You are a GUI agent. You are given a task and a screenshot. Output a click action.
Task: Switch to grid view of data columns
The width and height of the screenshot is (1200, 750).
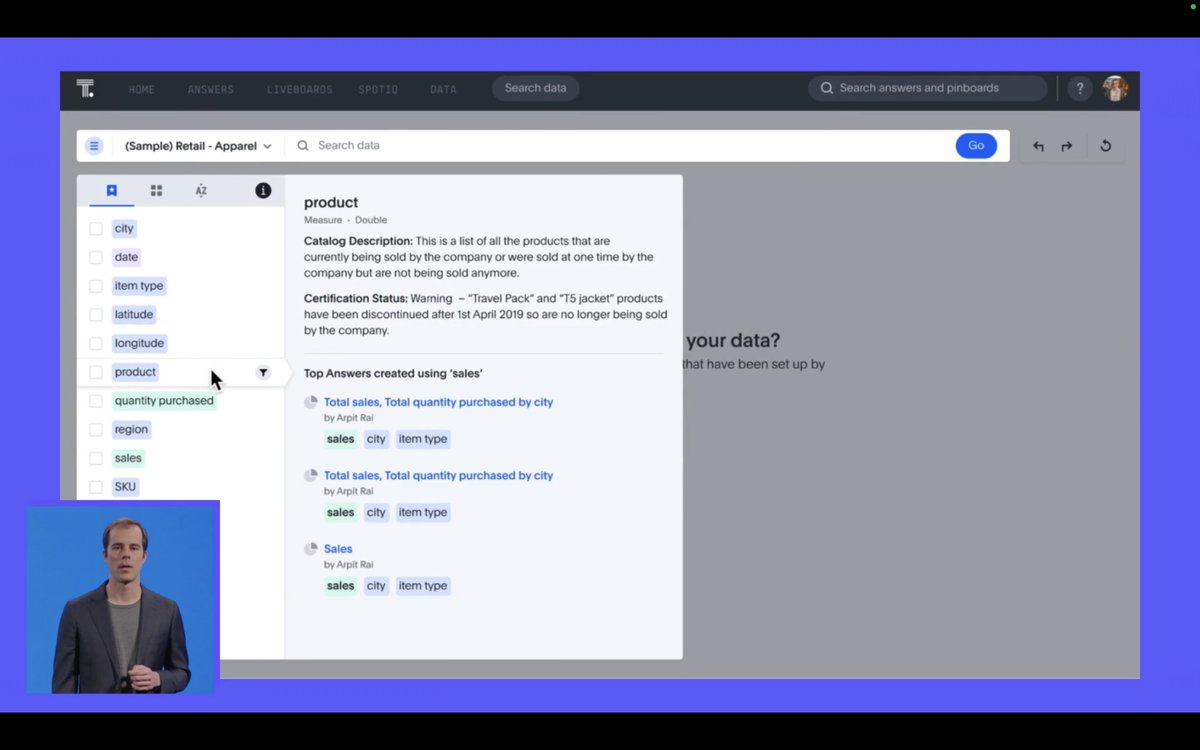pos(156,190)
